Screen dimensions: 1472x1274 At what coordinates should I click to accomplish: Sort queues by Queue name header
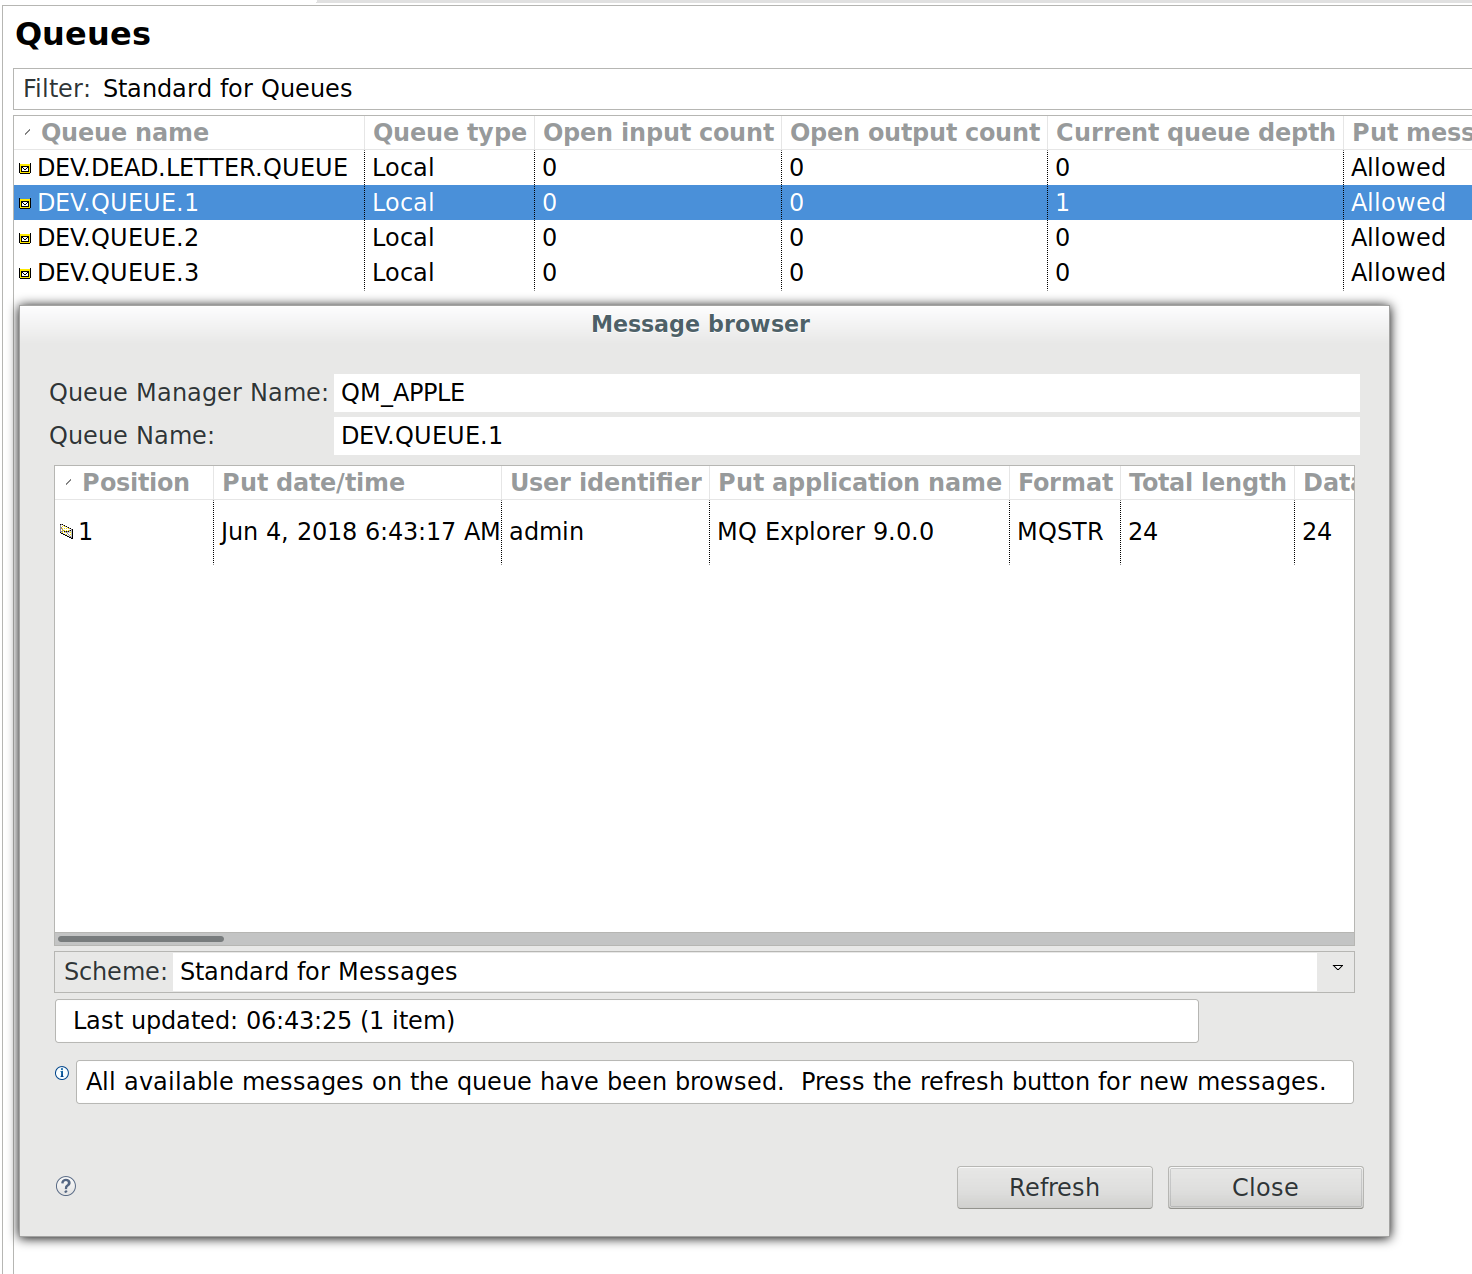point(125,133)
